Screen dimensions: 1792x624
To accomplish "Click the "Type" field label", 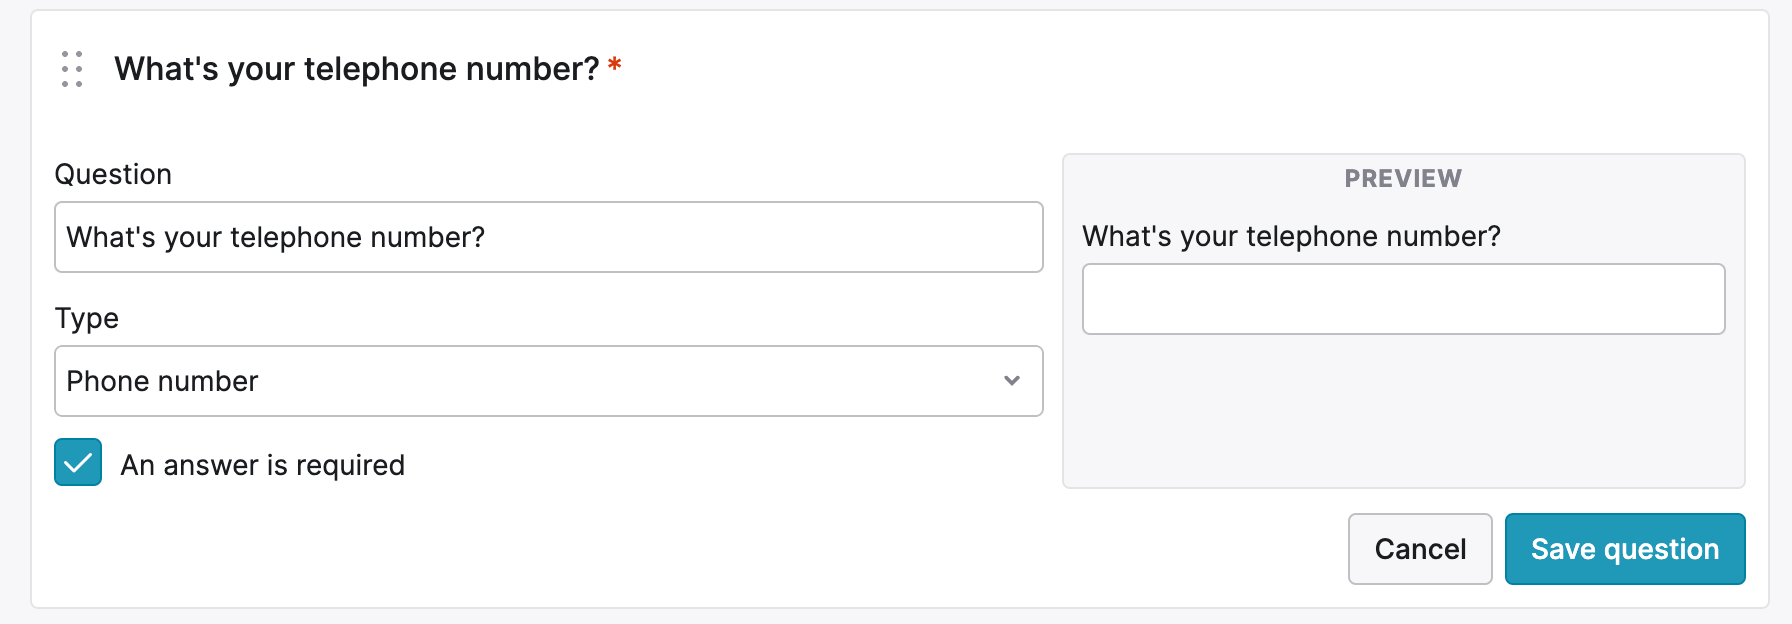I will (87, 318).
